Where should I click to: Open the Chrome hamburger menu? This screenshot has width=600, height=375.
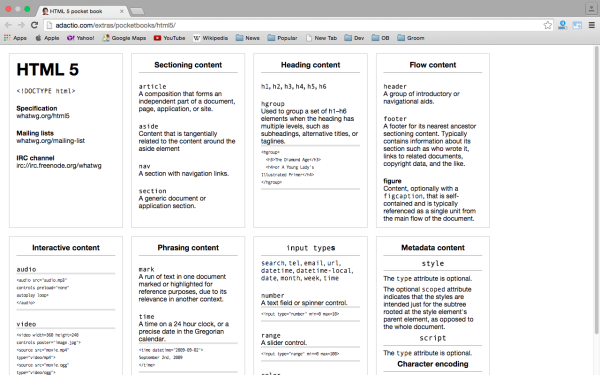[592, 25]
